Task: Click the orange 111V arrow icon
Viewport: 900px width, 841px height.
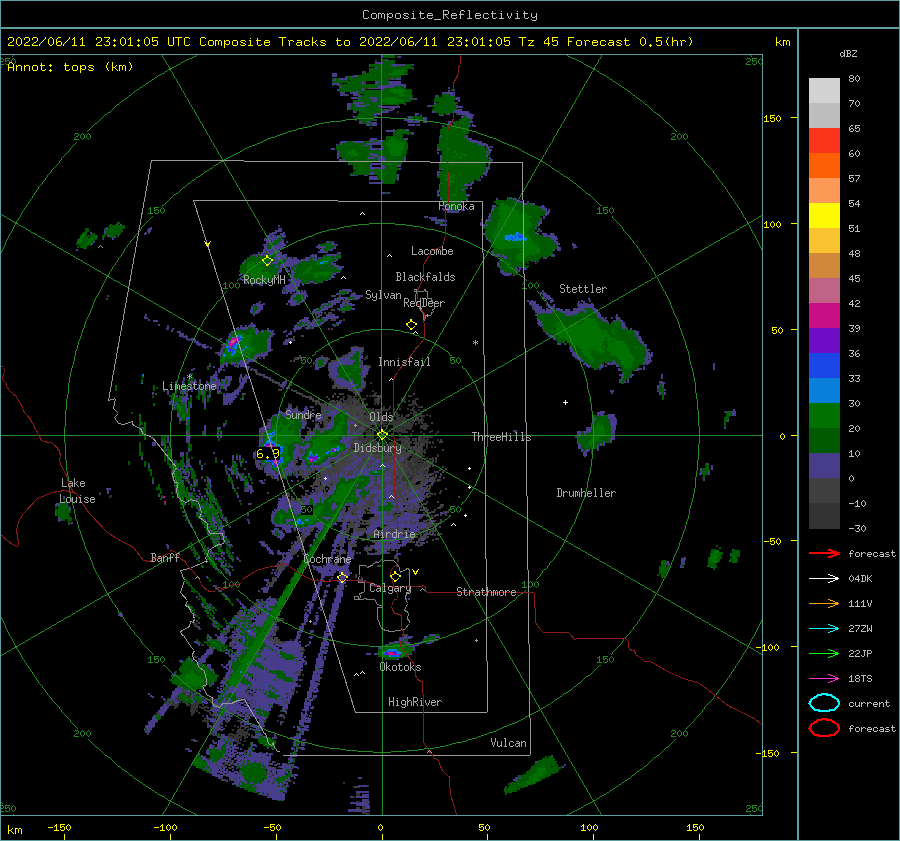Action: point(824,603)
